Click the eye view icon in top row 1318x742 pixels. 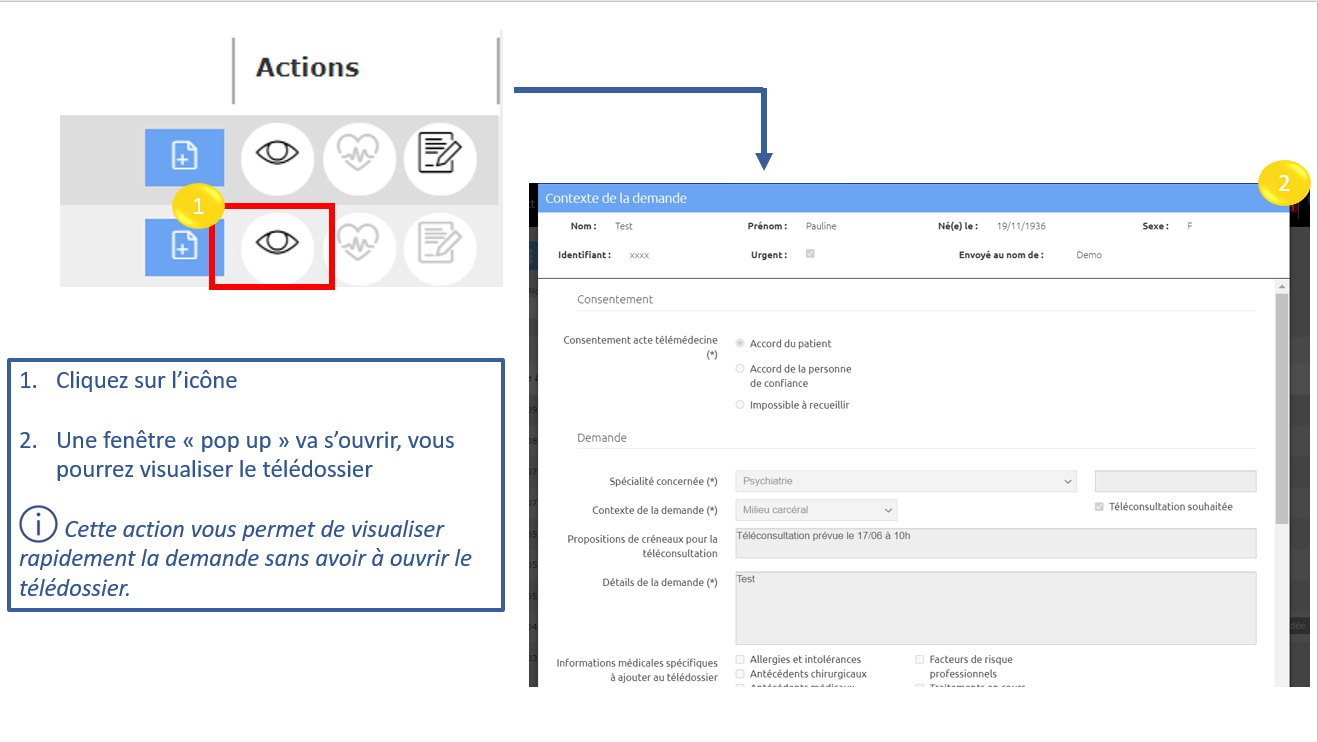[277, 156]
